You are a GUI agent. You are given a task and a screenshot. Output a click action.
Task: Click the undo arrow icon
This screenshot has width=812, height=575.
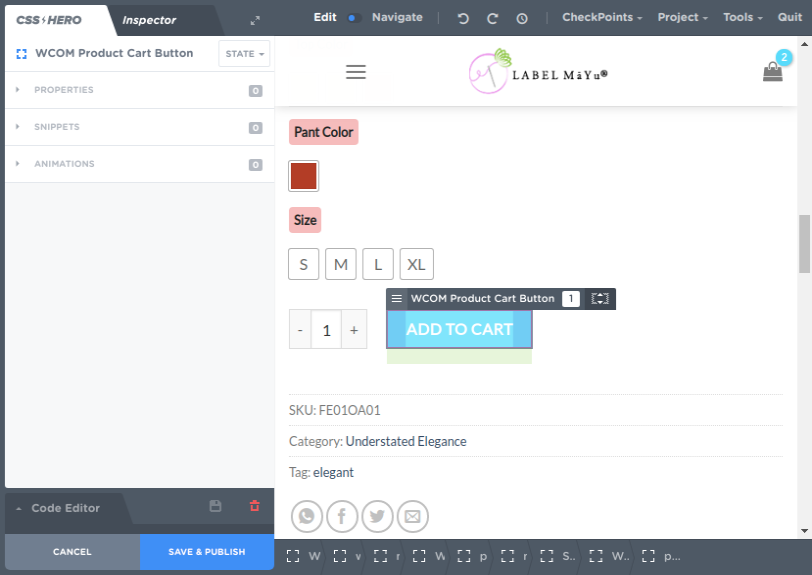point(463,19)
